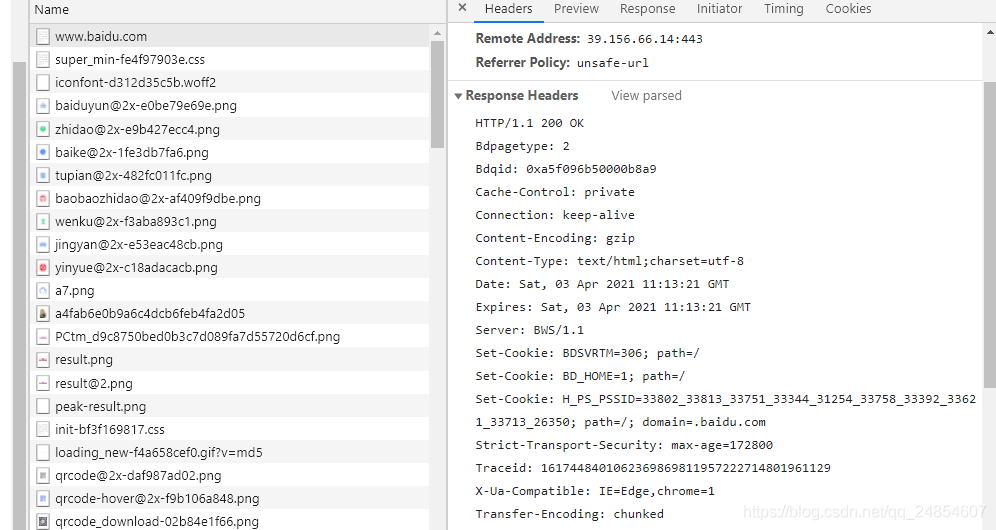The image size is (996, 530).
Task: Click the Server: BWS/1.1 header line
Action: click(x=529, y=330)
